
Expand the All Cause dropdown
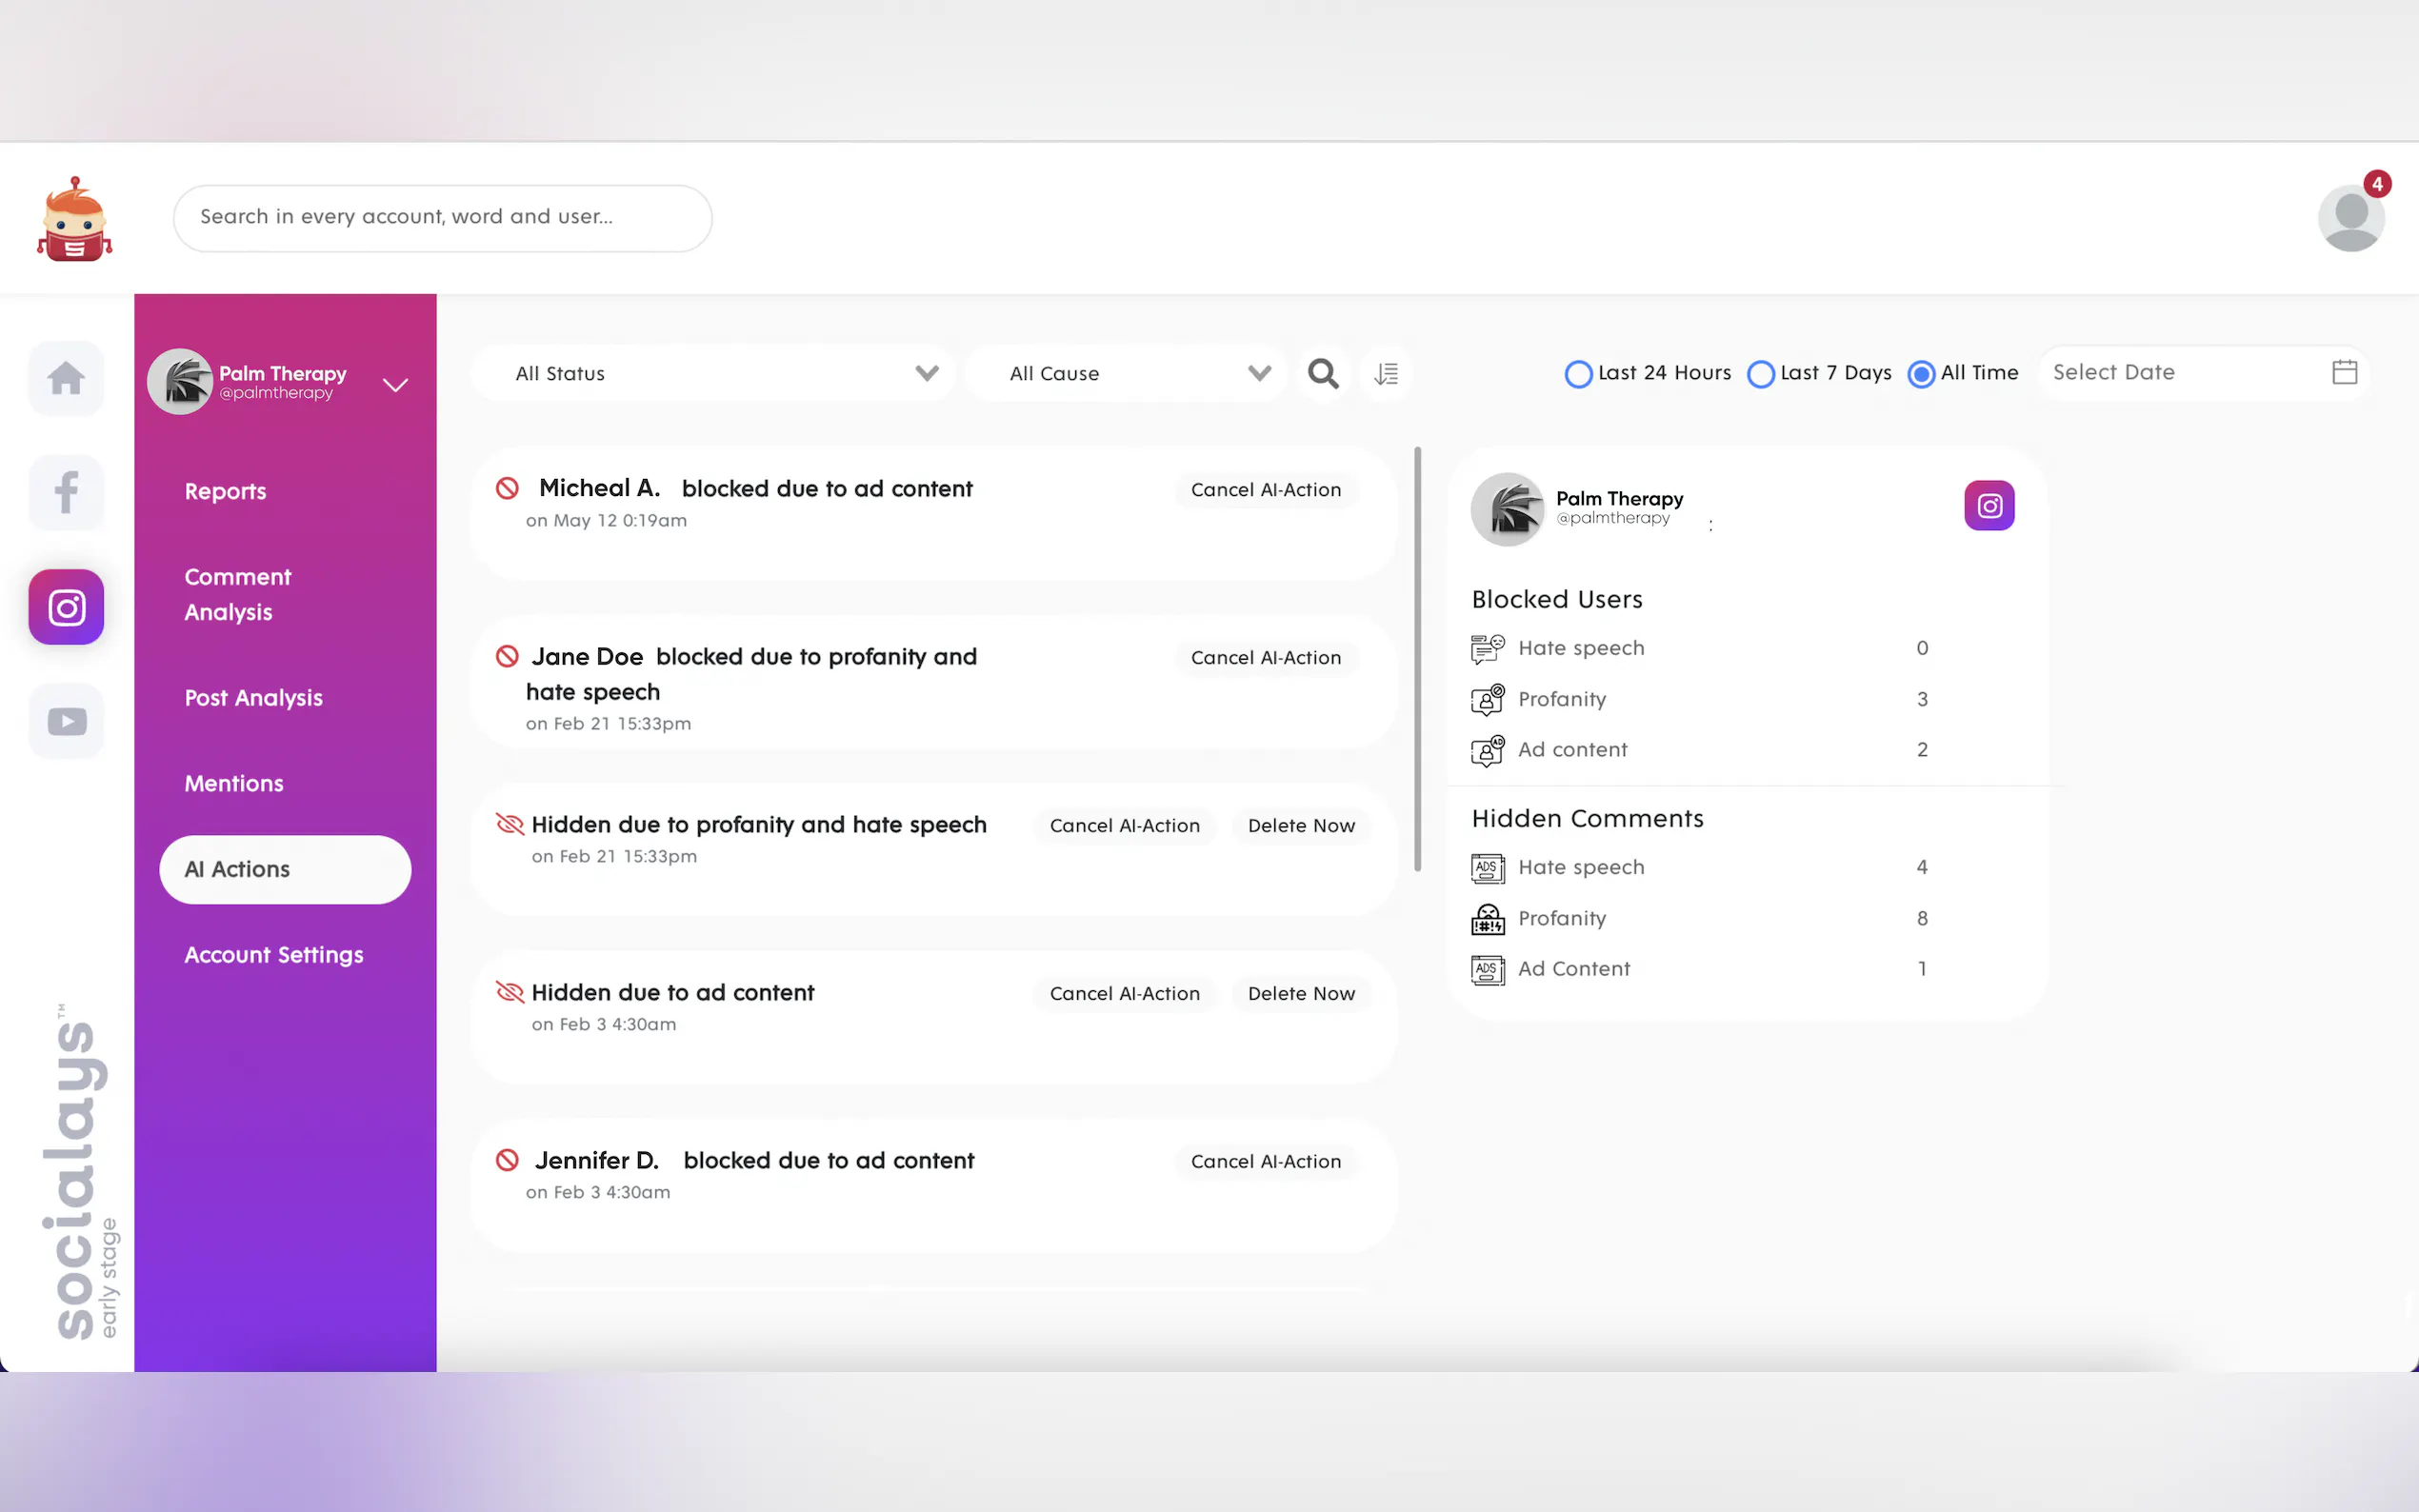[1126, 373]
